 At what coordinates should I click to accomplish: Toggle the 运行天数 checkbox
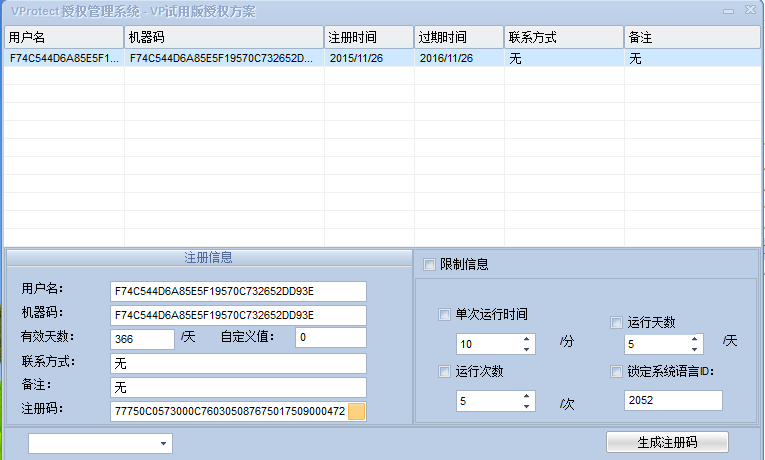point(616,322)
